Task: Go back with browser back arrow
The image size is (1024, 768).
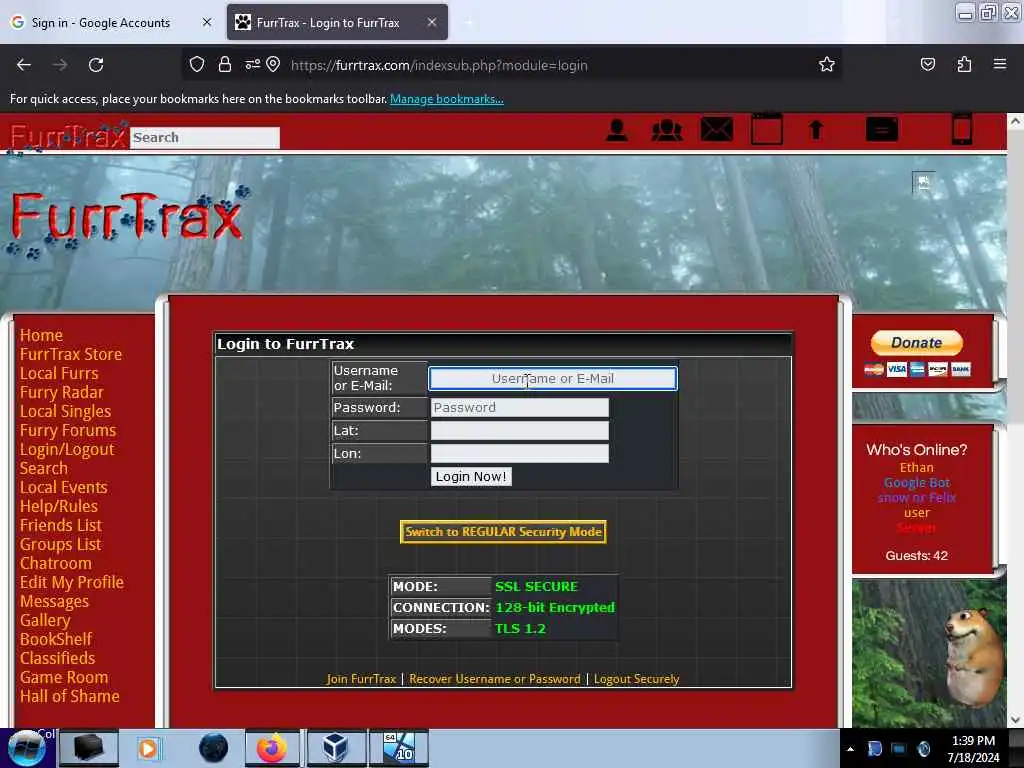Action: coord(24,65)
